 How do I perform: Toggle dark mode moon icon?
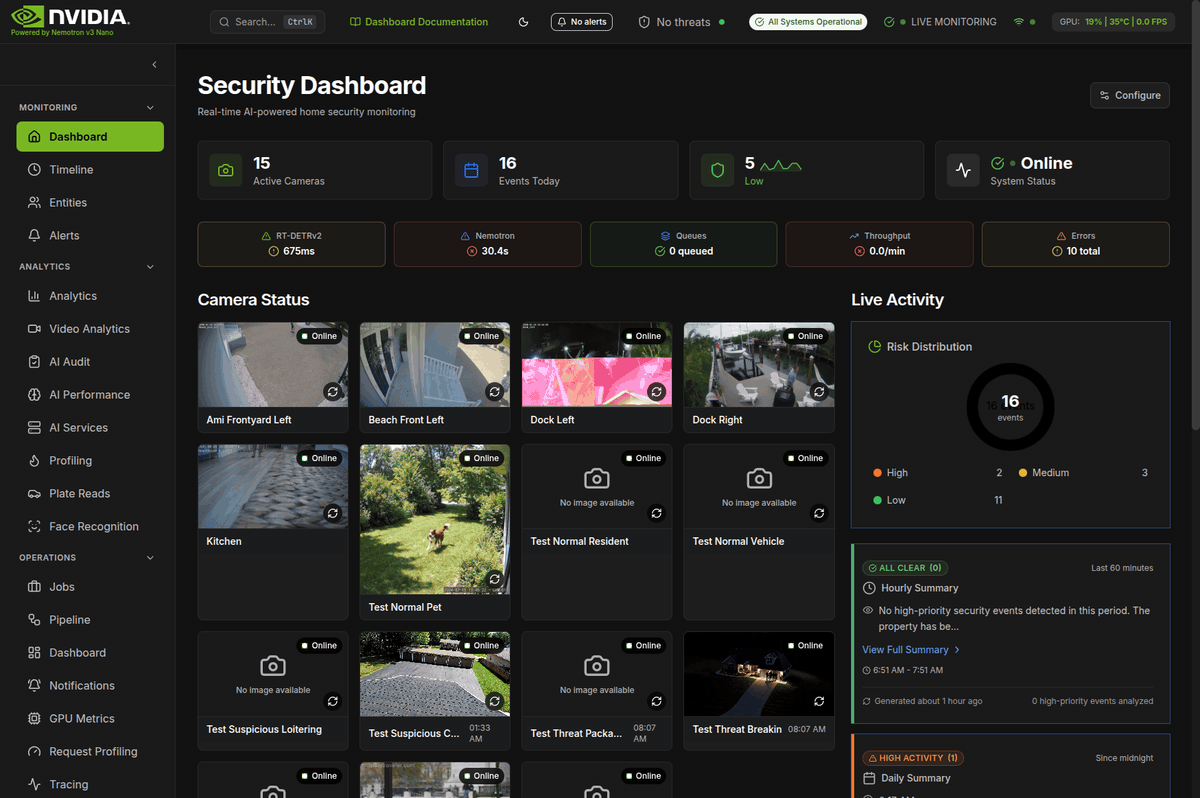coord(524,22)
